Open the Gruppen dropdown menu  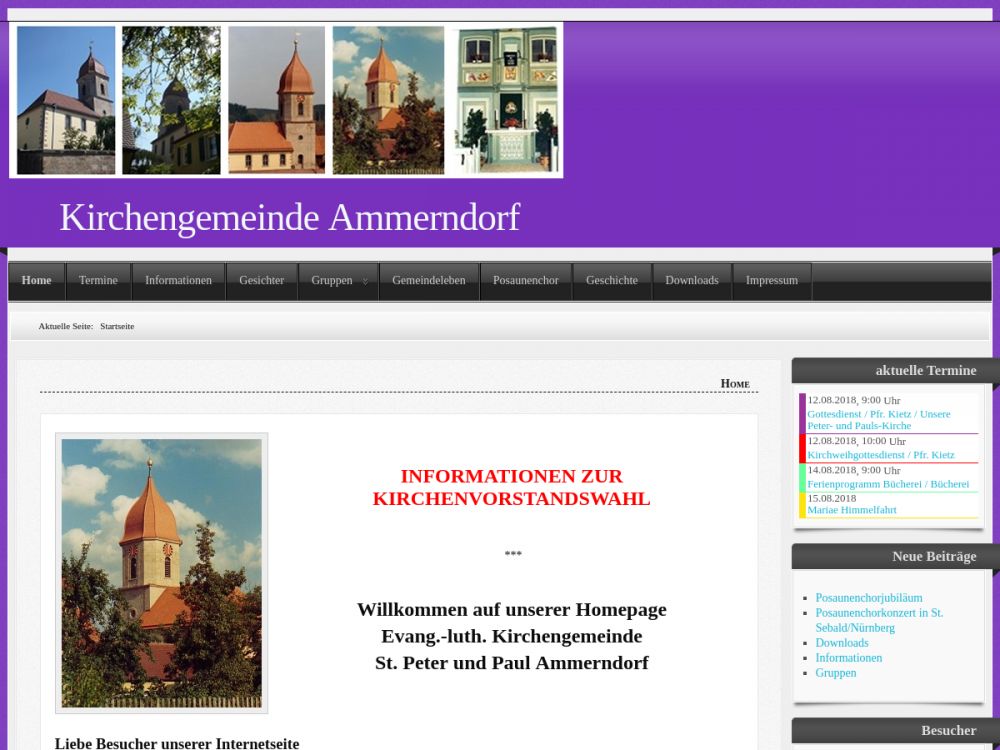pos(338,281)
